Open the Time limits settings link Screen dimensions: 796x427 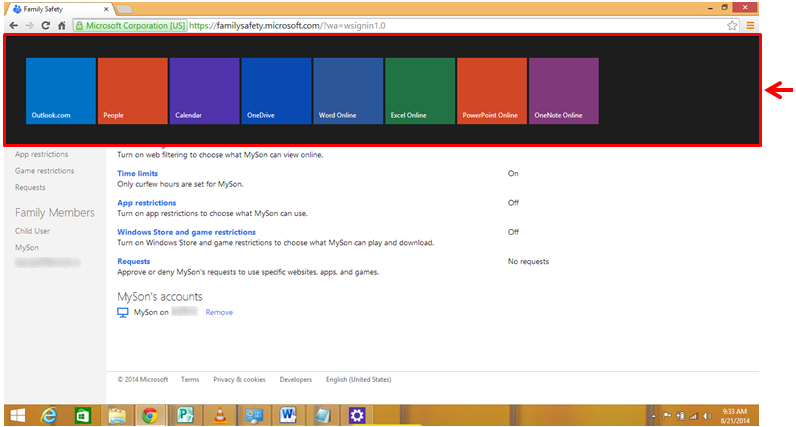pyautogui.click(x=138, y=173)
